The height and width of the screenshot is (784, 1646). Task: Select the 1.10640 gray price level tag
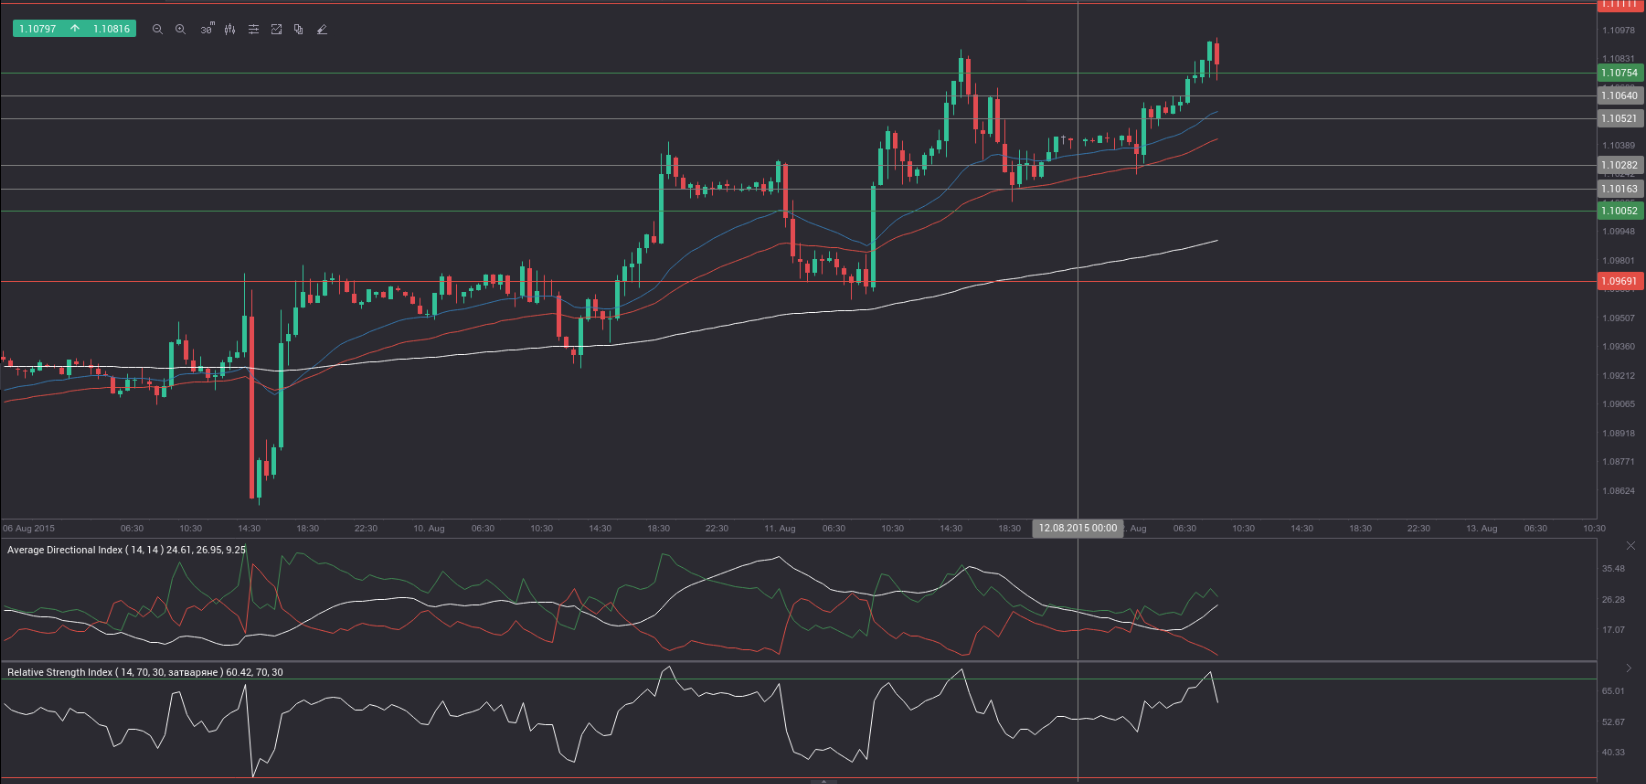[x=1619, y=96]
